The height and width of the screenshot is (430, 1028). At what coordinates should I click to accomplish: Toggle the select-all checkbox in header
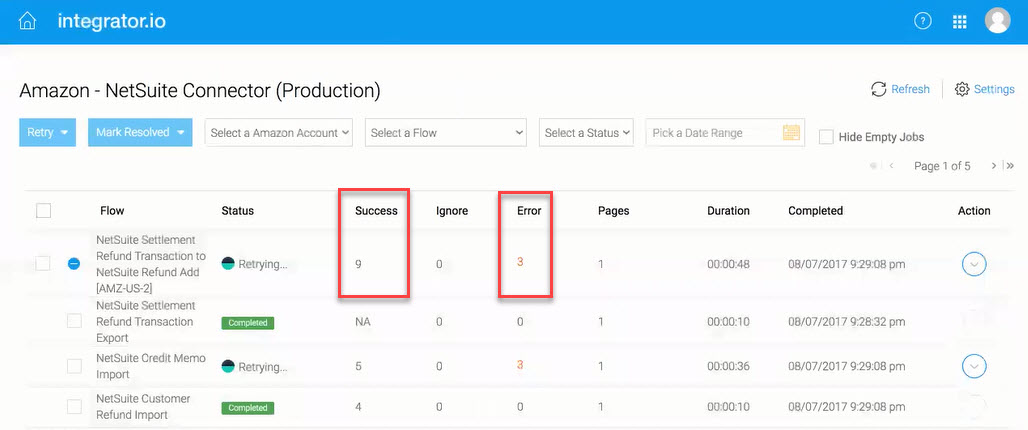tap(43, 210)
